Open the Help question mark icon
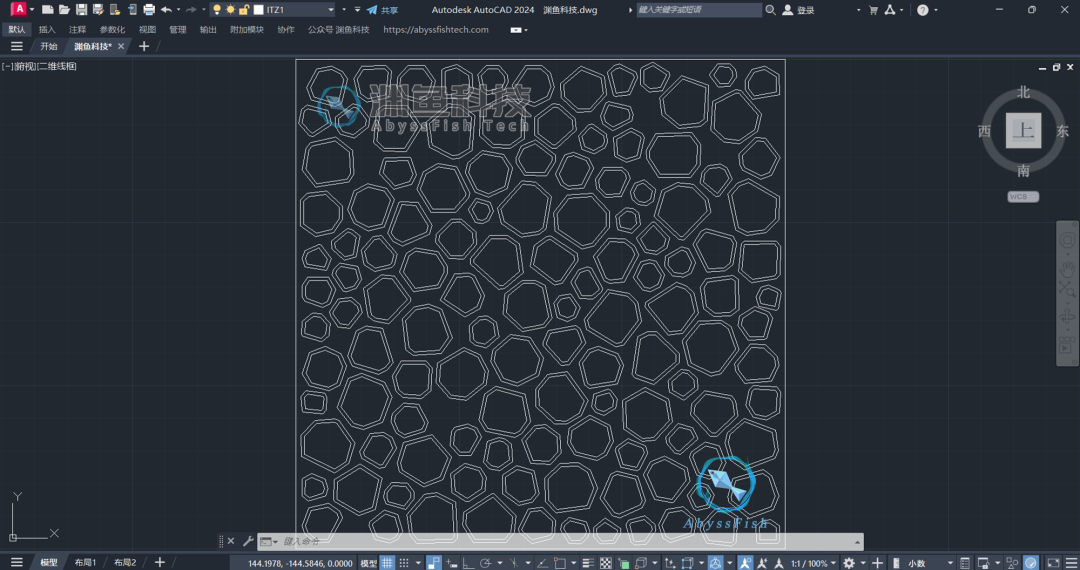 [923, 10]
